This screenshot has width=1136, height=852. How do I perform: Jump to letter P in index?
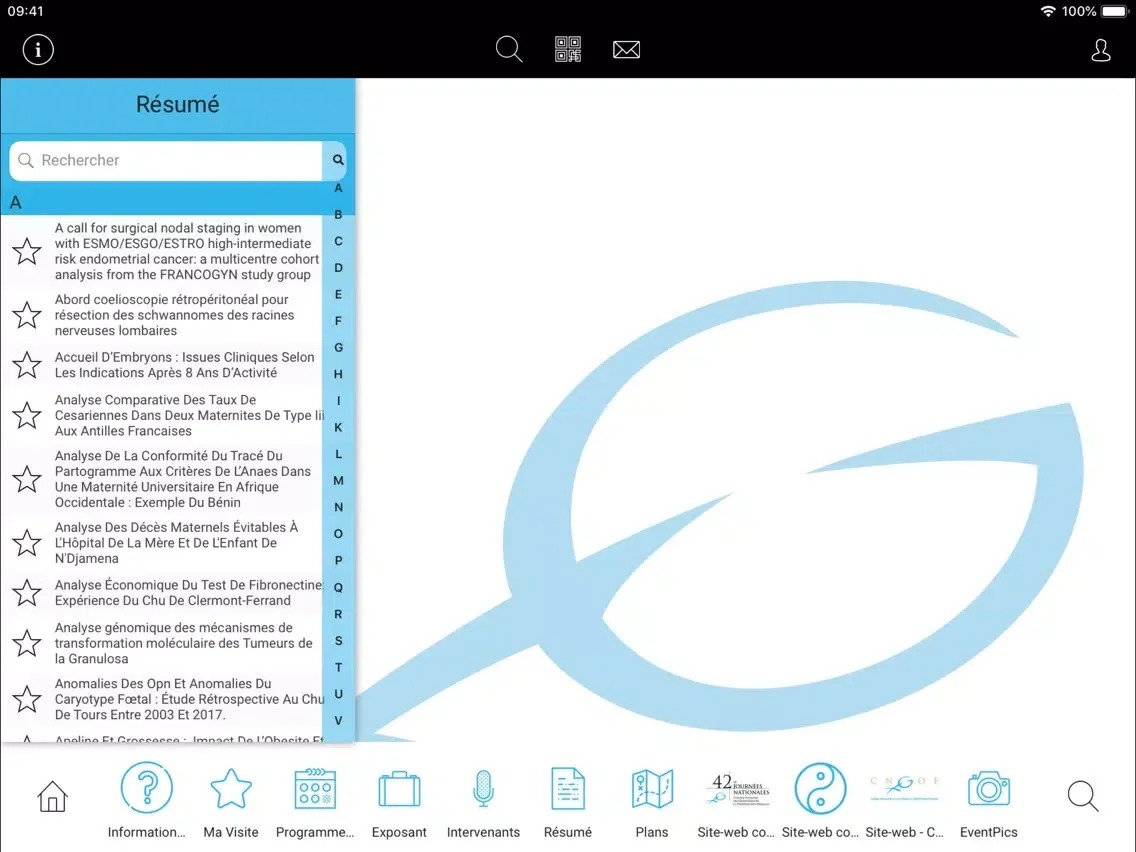338,561
